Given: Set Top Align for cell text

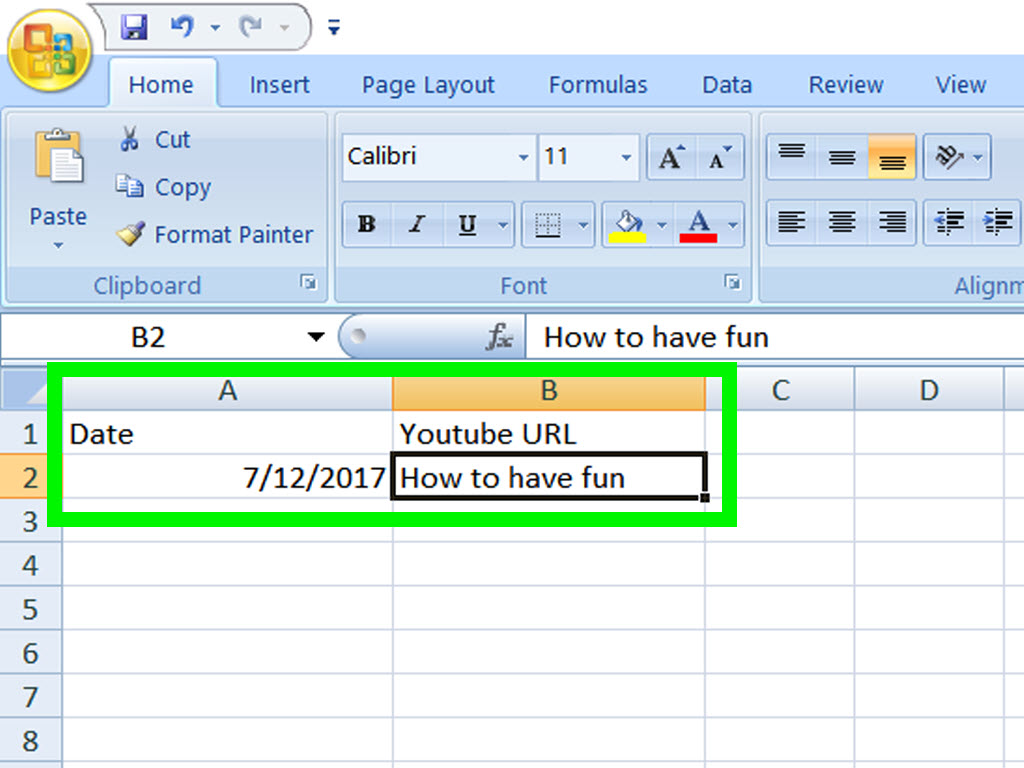Looking at the screenshot, I should pyautogui.click(x=792, y=157).
